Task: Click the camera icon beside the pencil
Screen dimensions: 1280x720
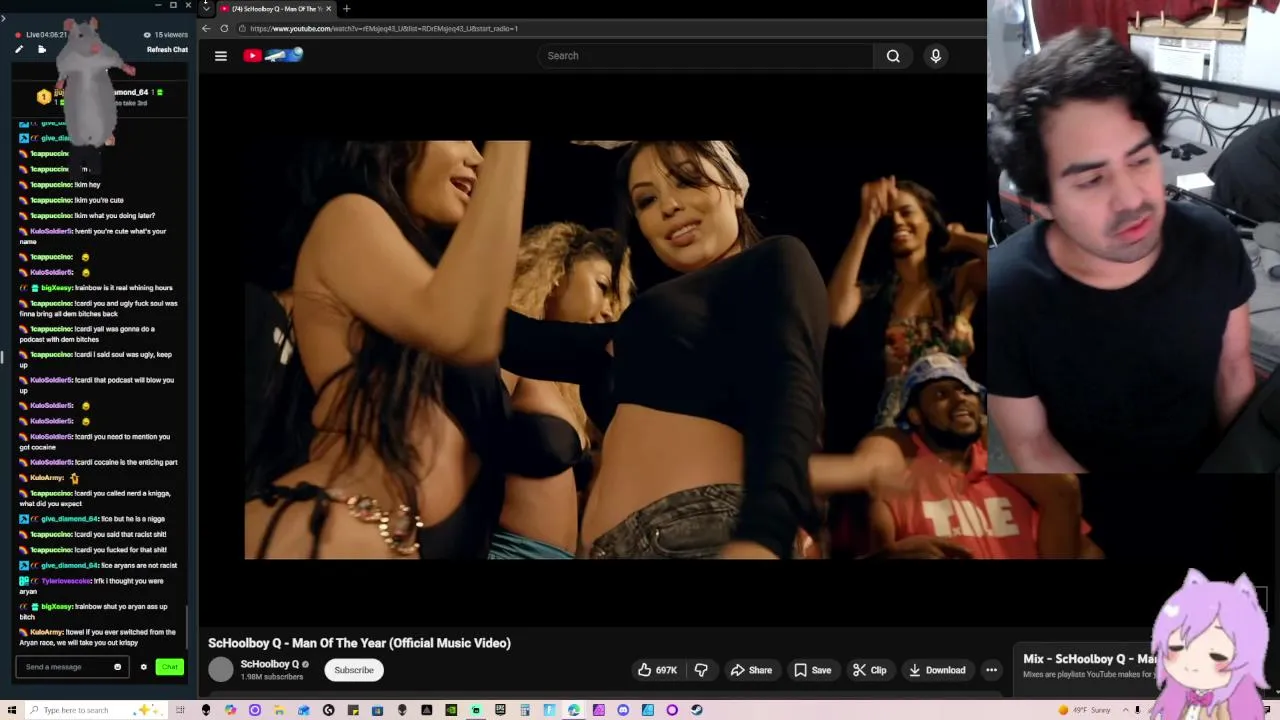Action: pos(42,49)
